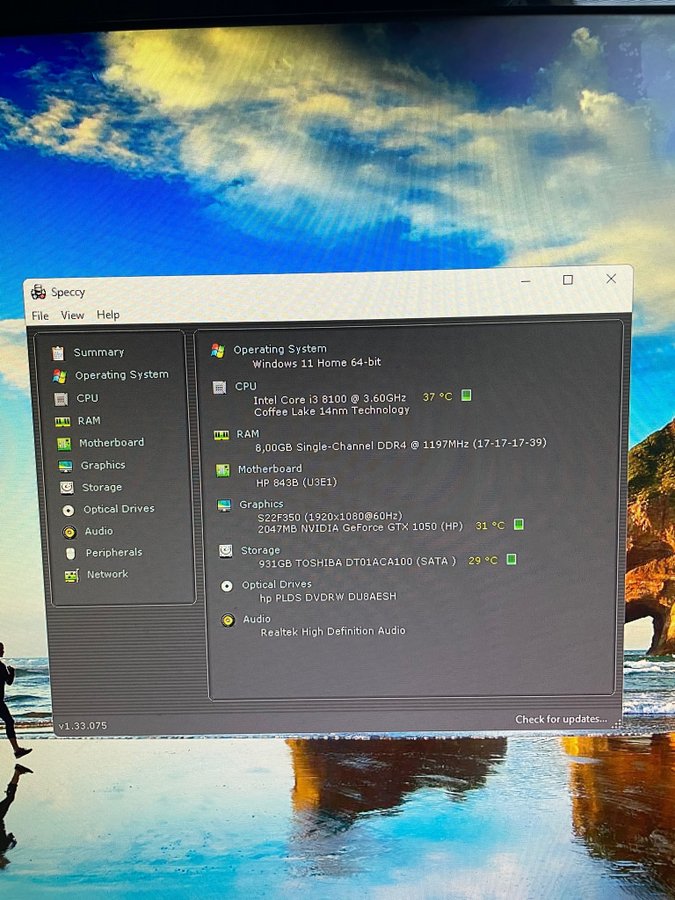Image resolution: width=675 pixels, height=900 pixels.
Task: Click the Operating System Windows logo icon in sidebar
Action: point(60,375)
